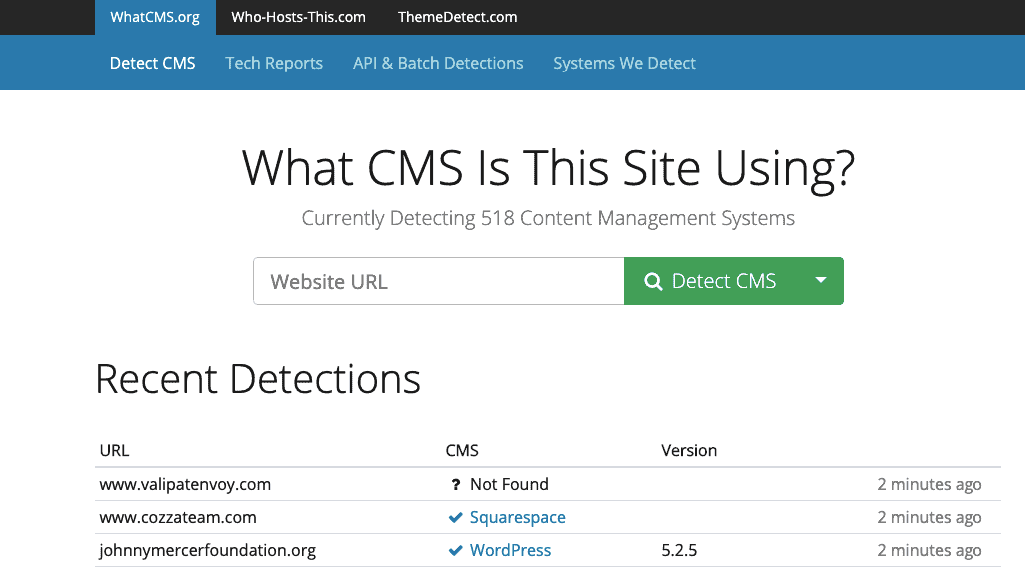Click checkmark icon beside WordPress

pos(456,550)
